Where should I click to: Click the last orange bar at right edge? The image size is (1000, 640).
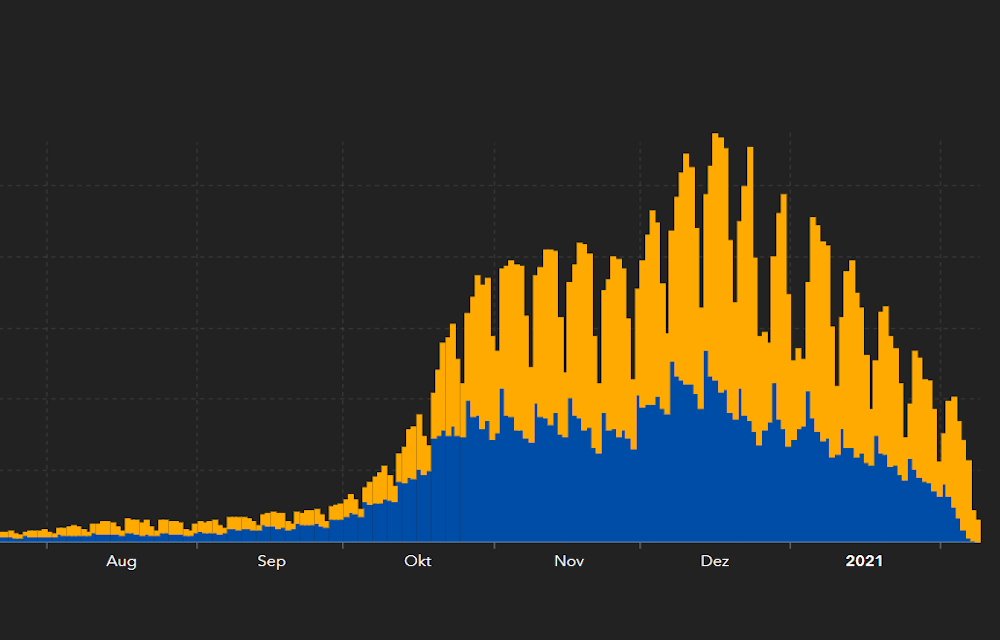(977, 530)
